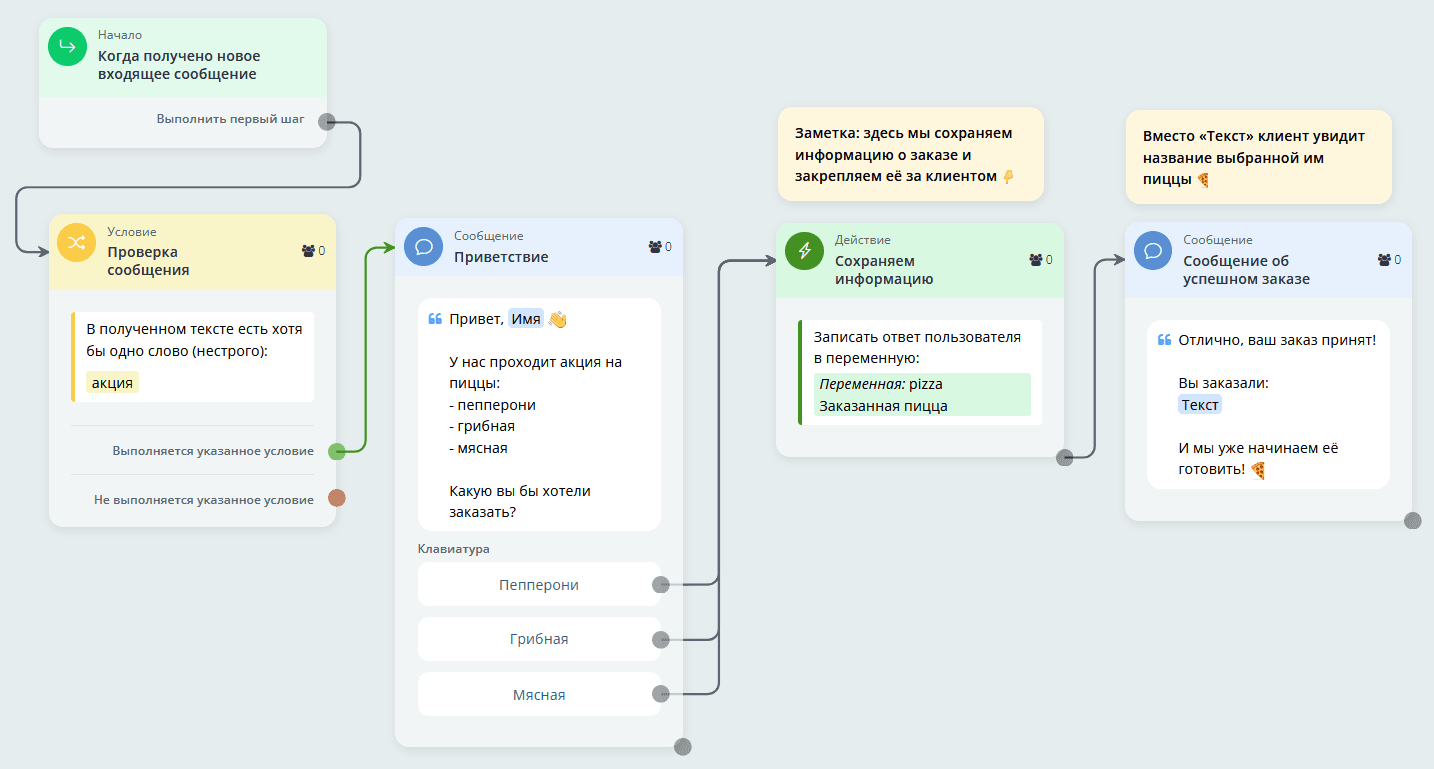Click the Выполнить первый шаг connector dot
The width and height of the screenshot is (1434, 769).
pyautogui.click(x=326, y=122)
